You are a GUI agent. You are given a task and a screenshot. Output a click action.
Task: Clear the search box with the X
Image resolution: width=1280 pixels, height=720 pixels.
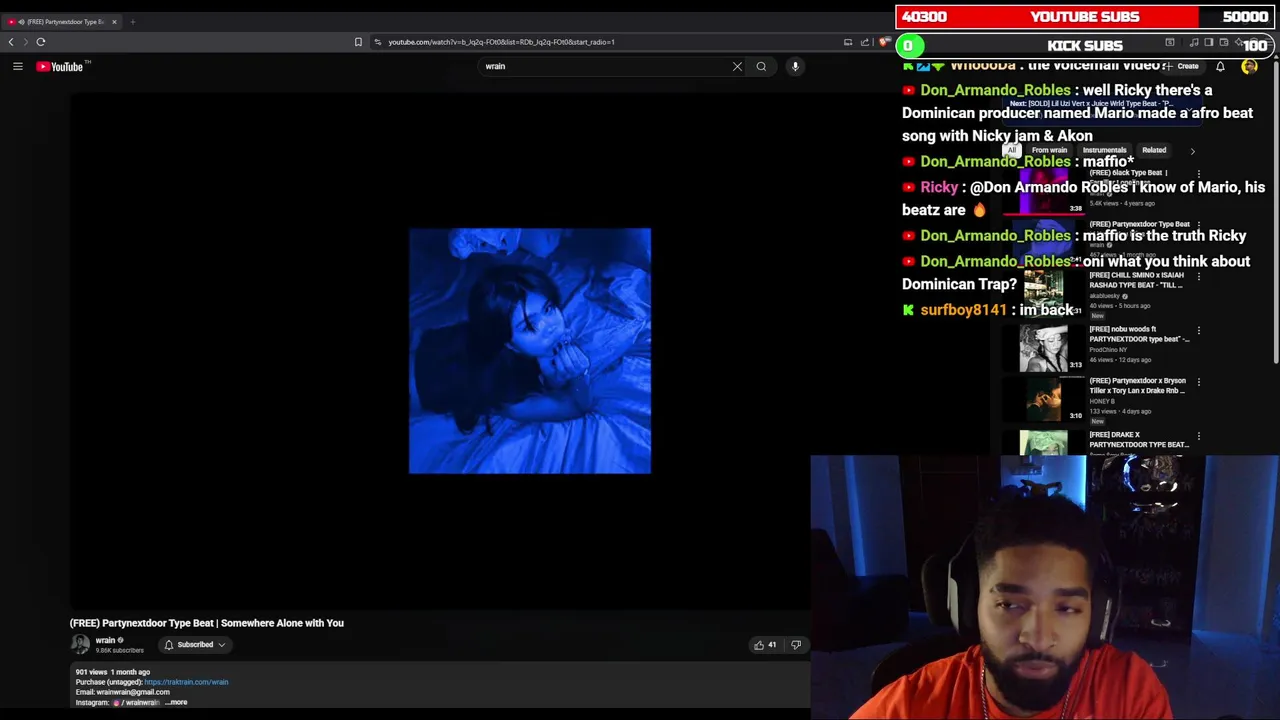[737, 66]
